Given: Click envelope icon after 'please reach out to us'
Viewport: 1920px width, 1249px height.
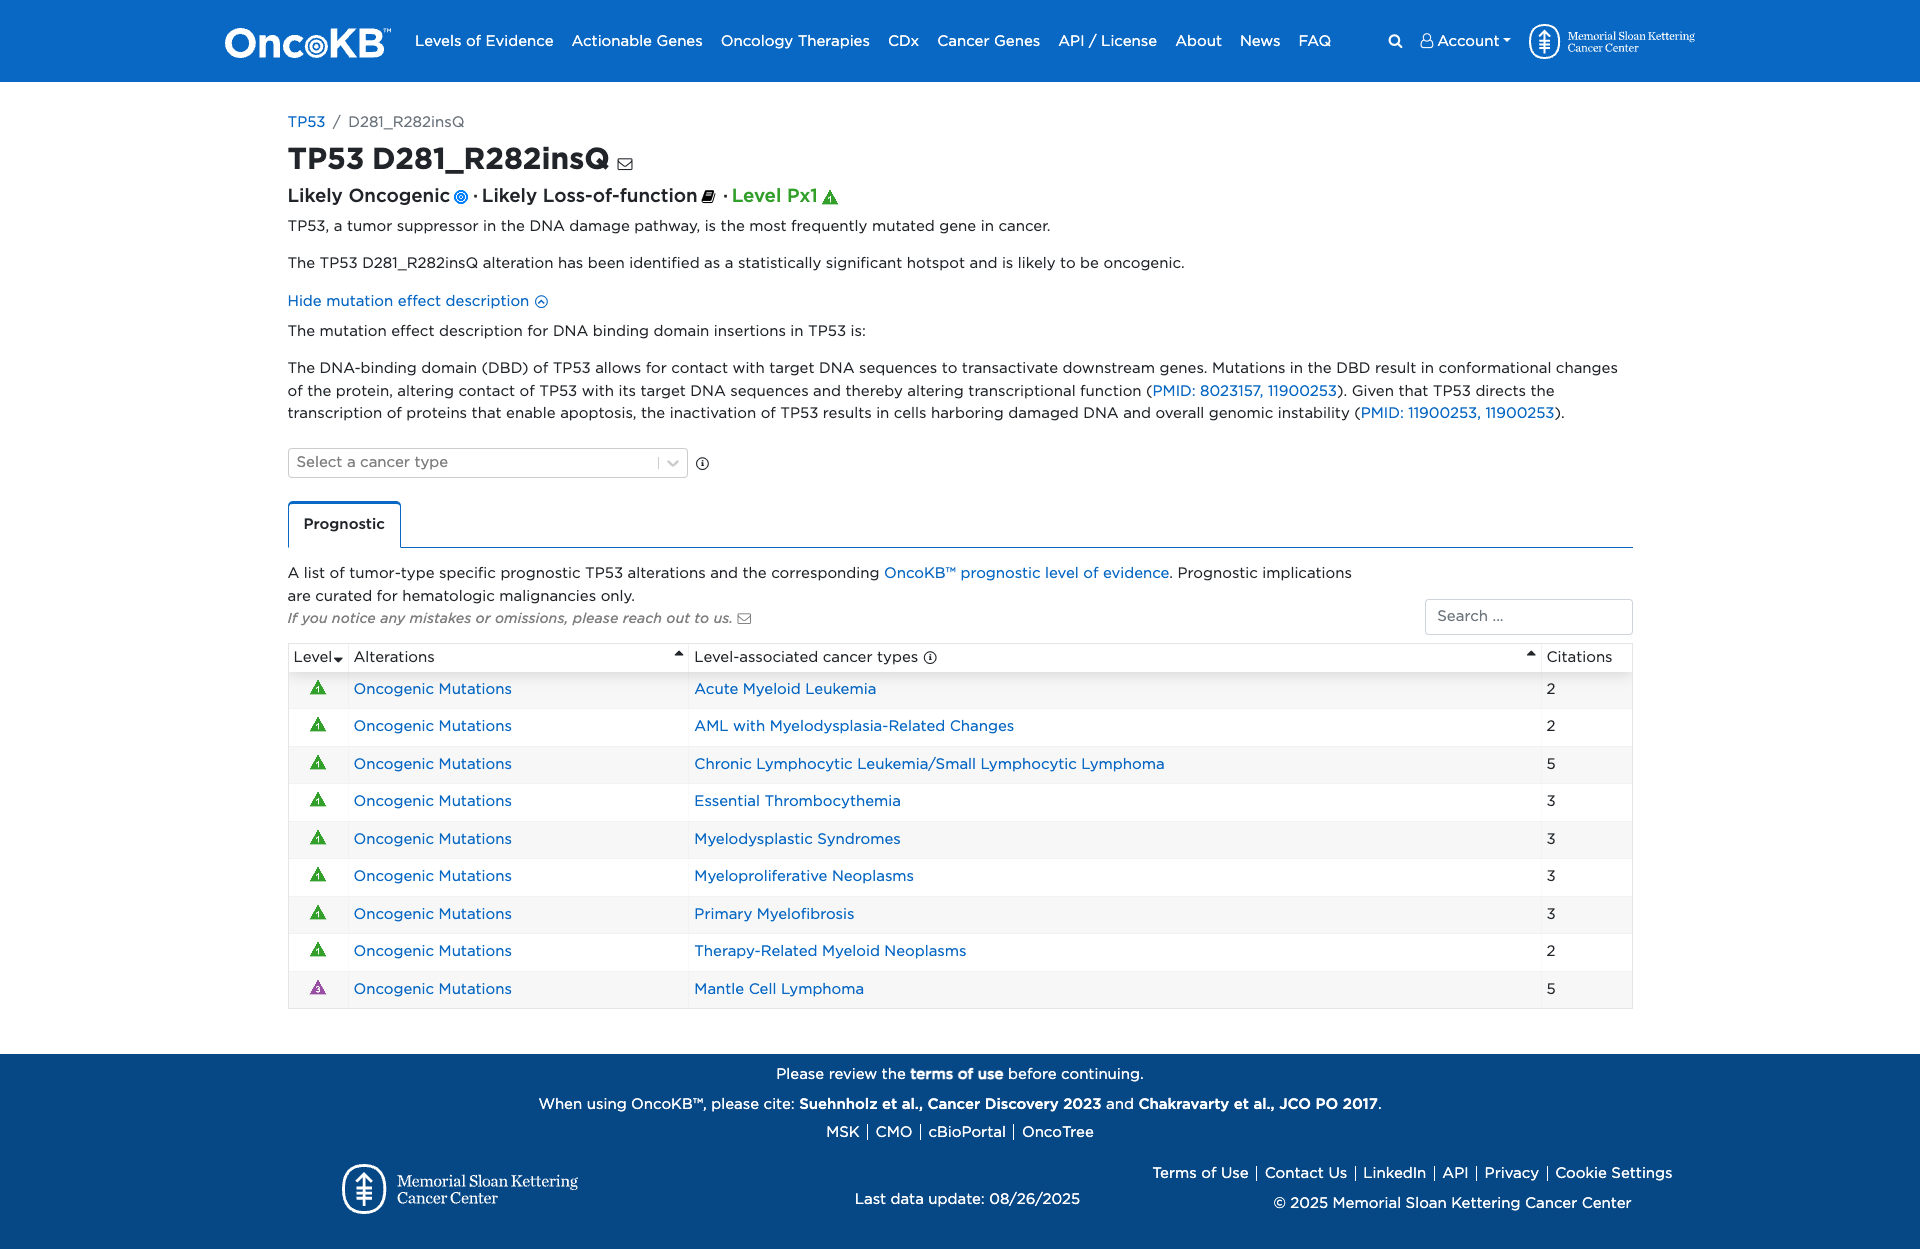Looking at the screenshot, I should (x=744, y=619).
